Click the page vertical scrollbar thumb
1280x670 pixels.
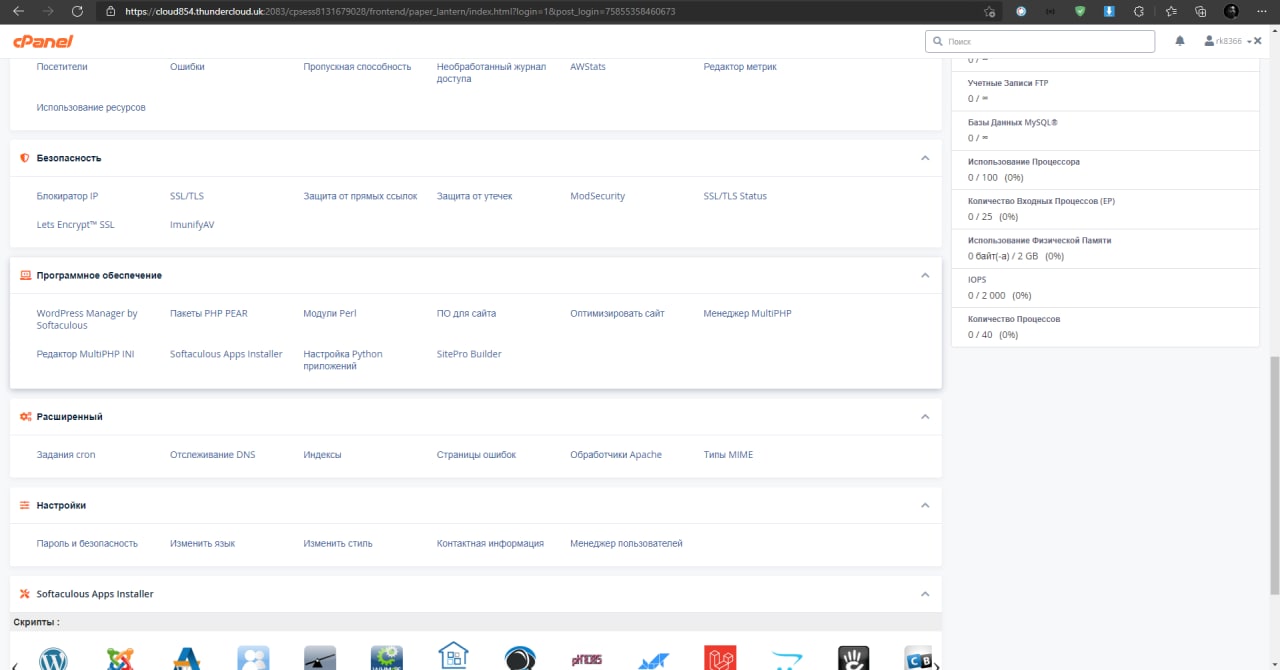pyautogui.click(x=1274, y=475)
